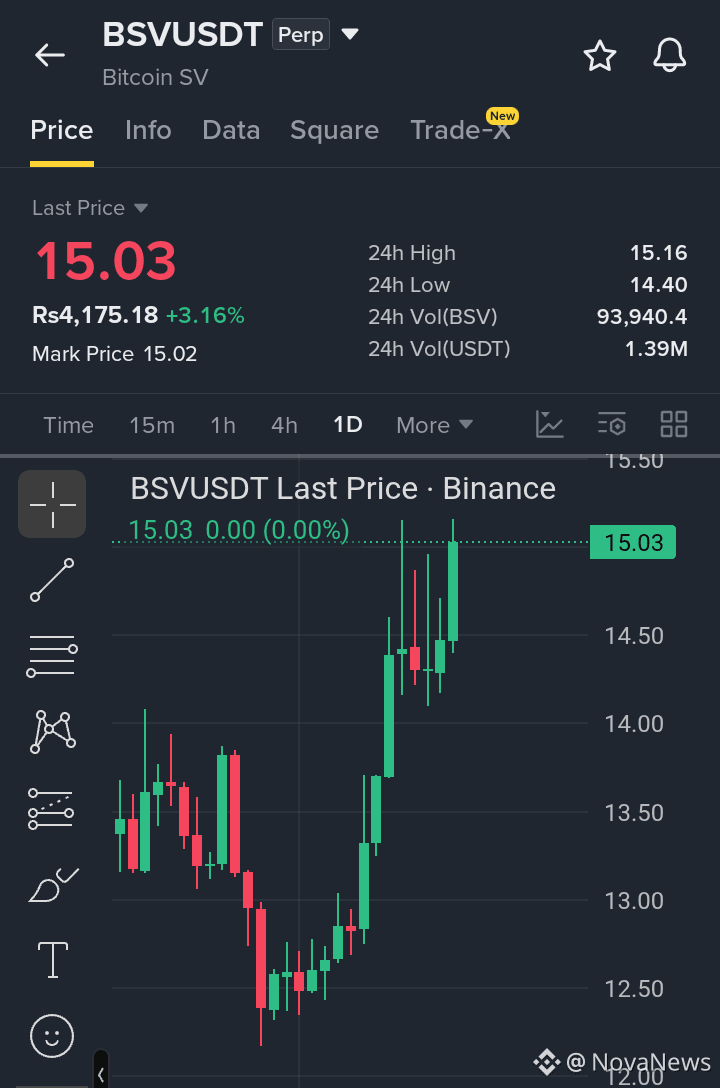Viewport: 720px width, 1088px height.
Task: Click the Rs4,175.18 converted price
Action: pyautogui.click(x=95, y=315)
